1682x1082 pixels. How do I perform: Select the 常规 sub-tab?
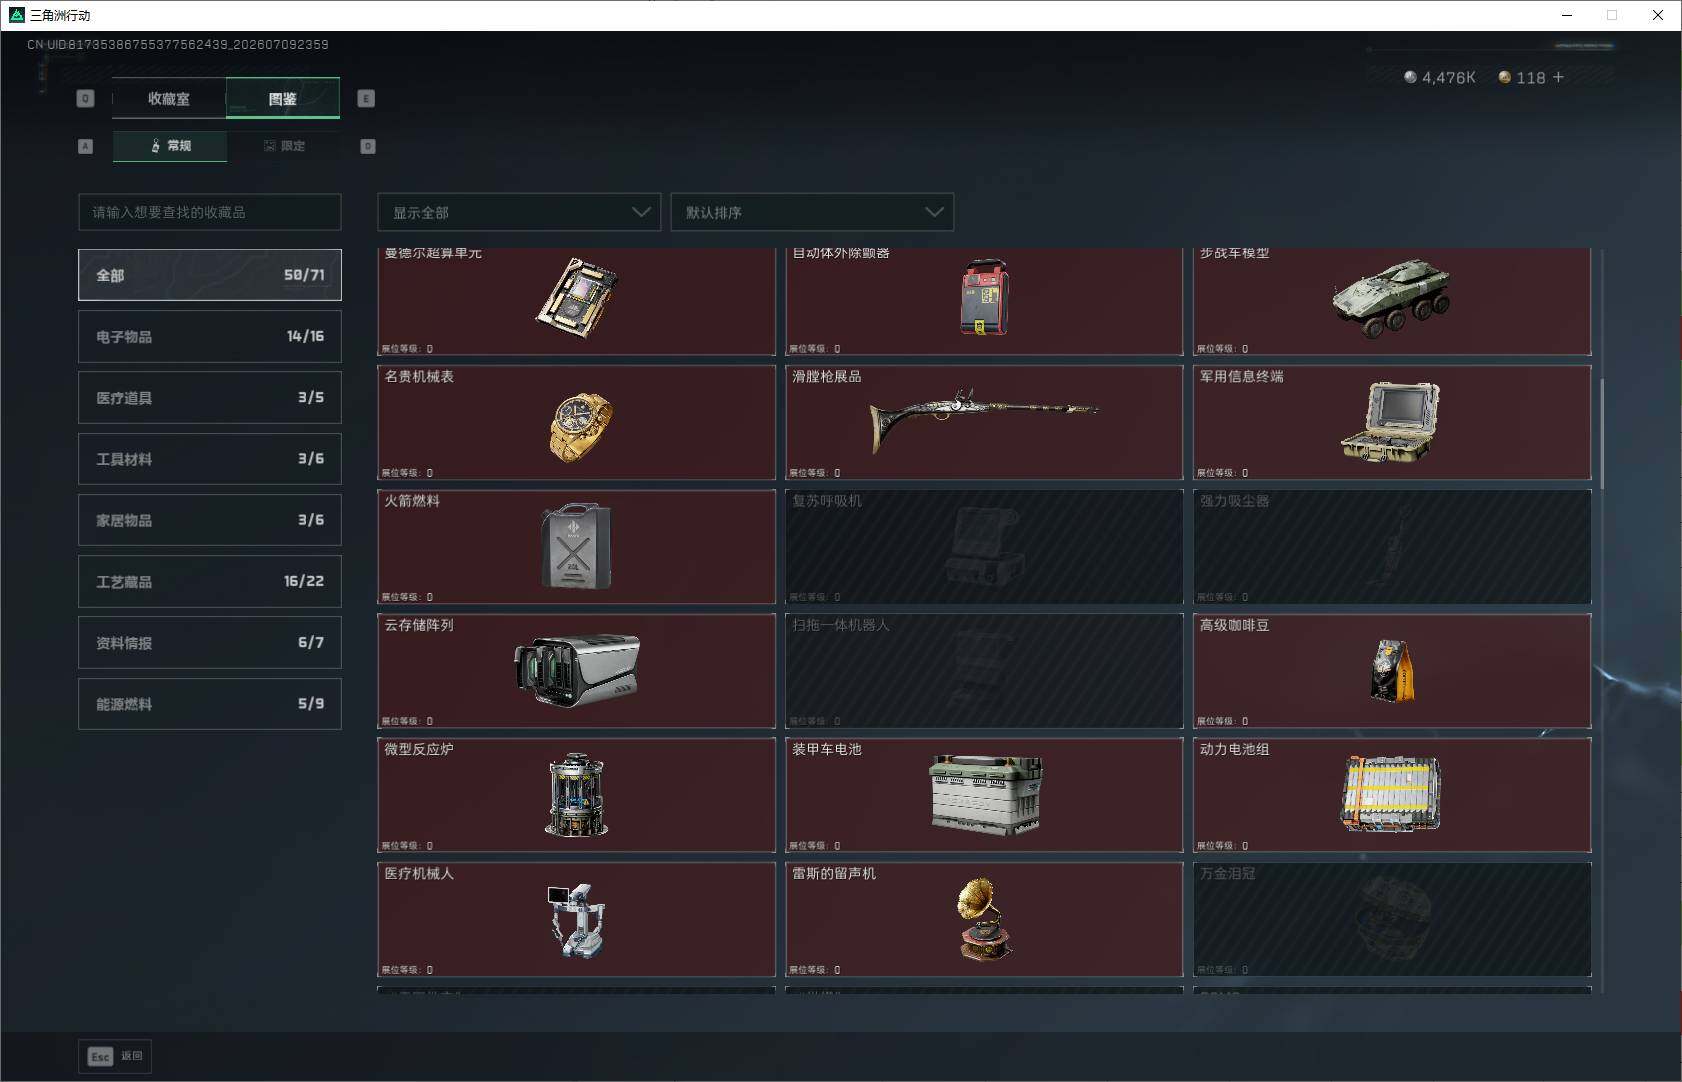tap(170, 146)
